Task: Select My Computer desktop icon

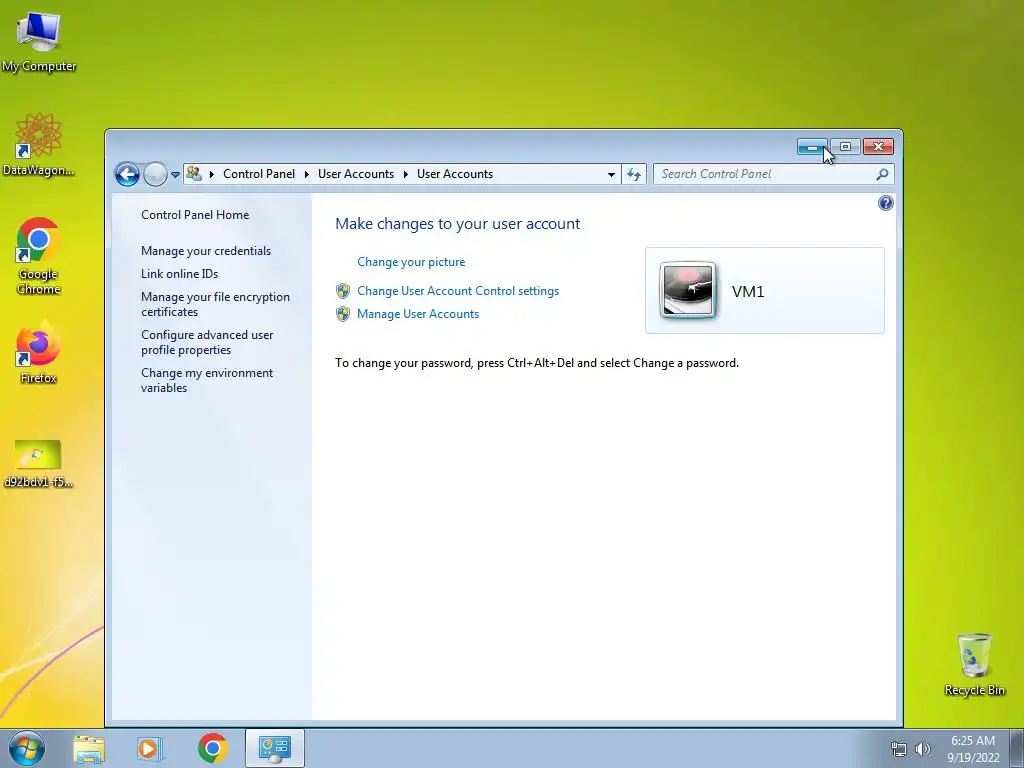Action: point(39,42)
